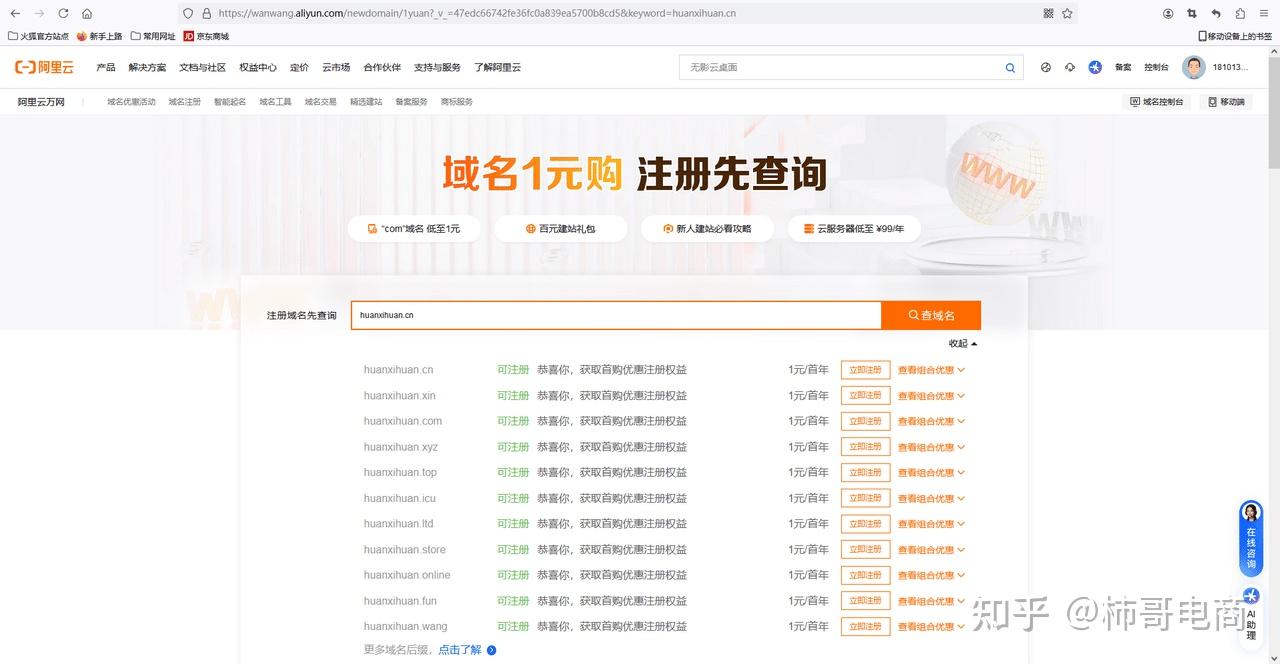Open 权益中心 menu
Image resolution: width=1280 pixels, height=664 pixels.
coord(257,67)
